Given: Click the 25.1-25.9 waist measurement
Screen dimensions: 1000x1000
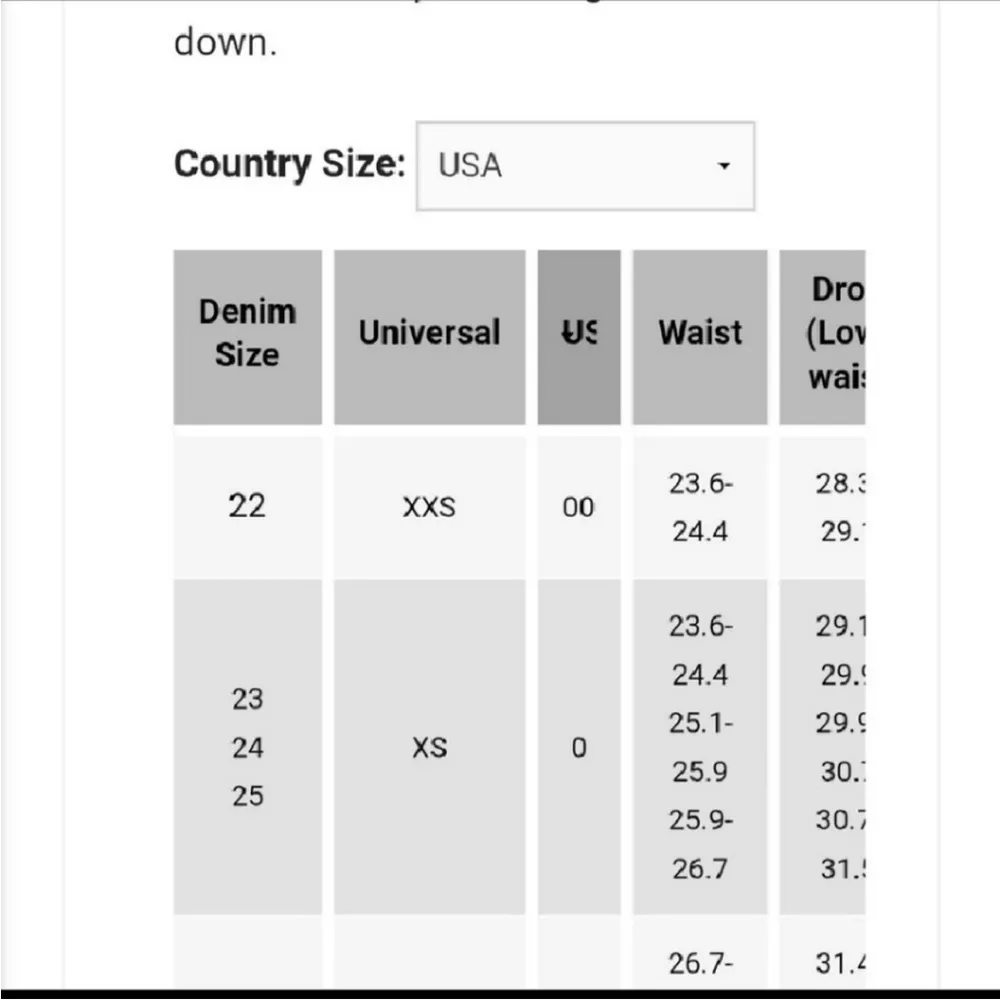Looking at the screenshot, I should coord(700,747).
